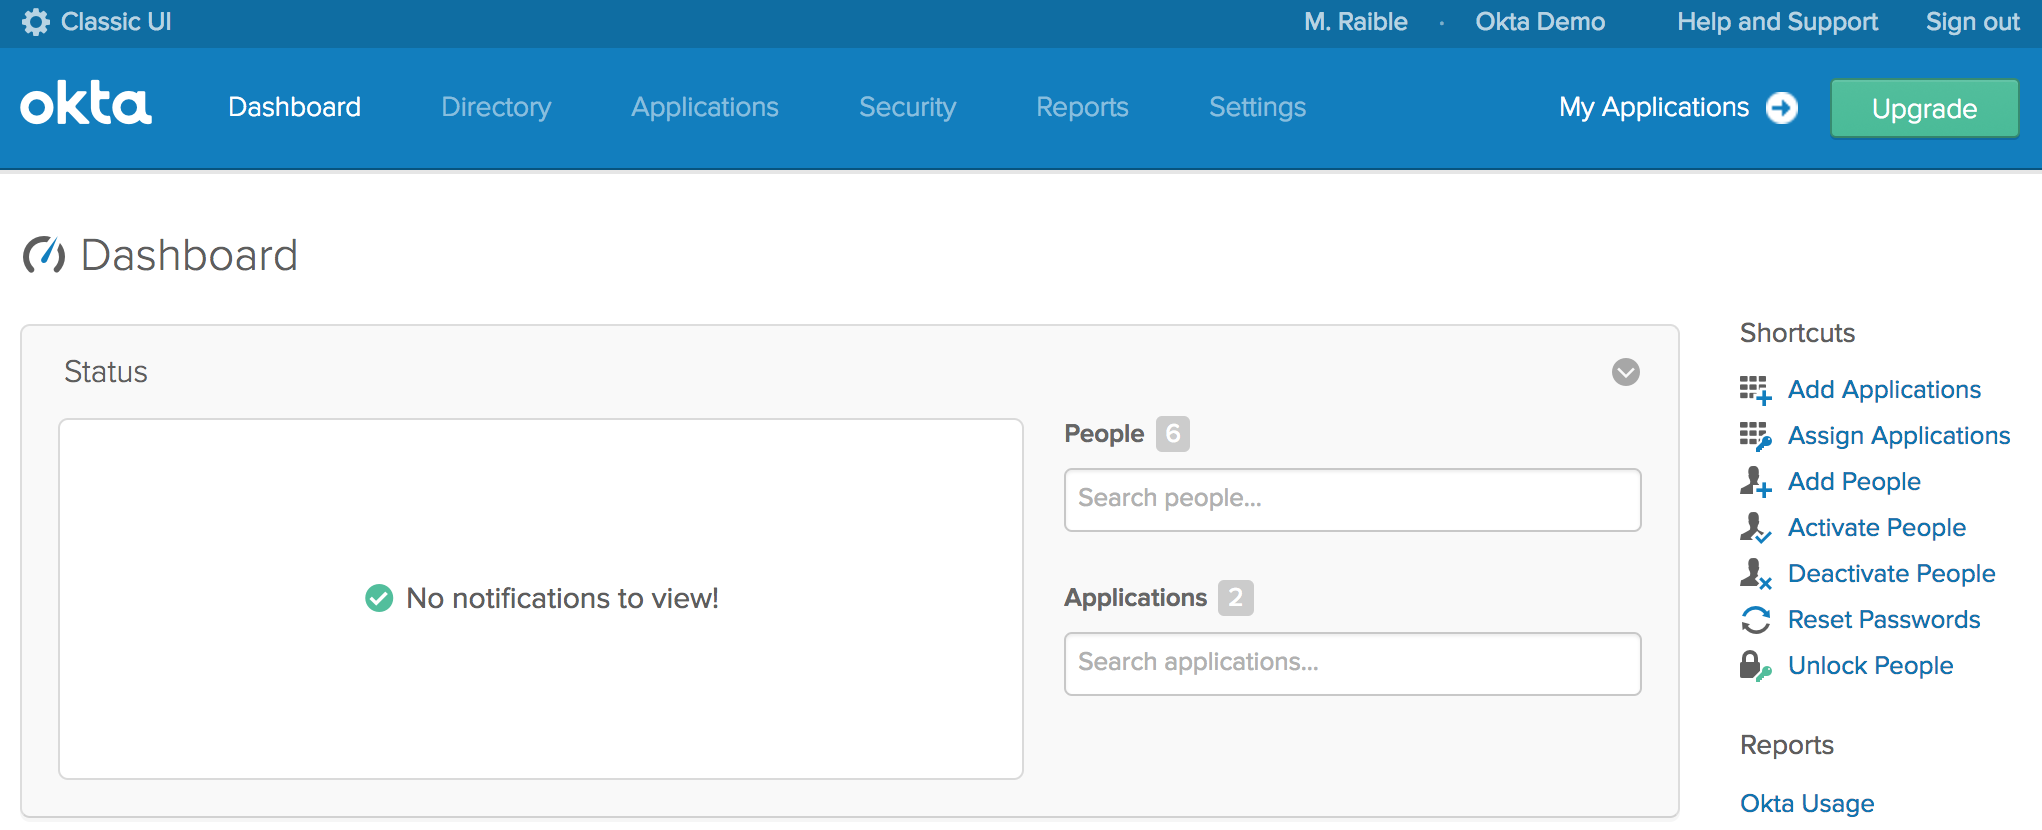Click the Add Applications shortcut link

1885,390
